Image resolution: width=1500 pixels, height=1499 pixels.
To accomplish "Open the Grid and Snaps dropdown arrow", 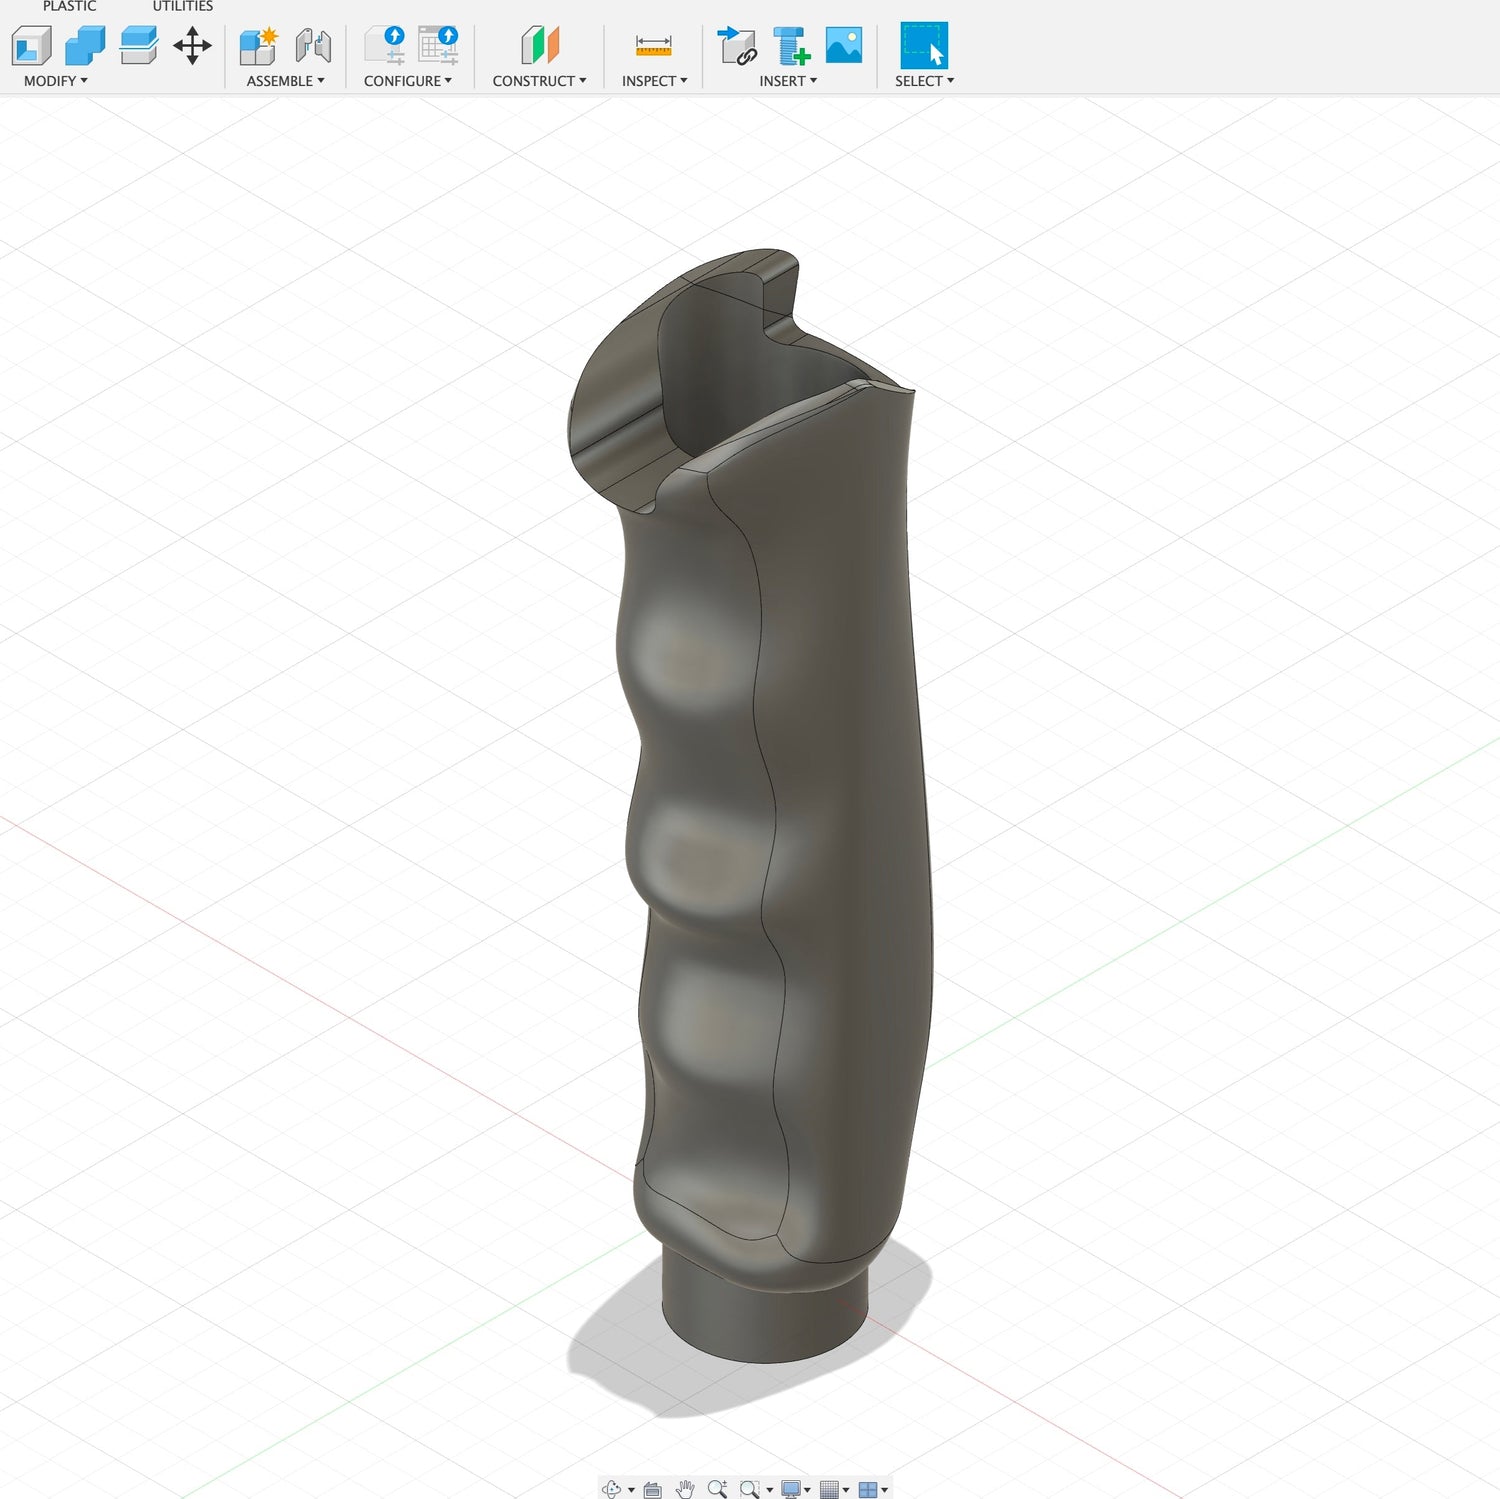I will tap(846, 1490).
